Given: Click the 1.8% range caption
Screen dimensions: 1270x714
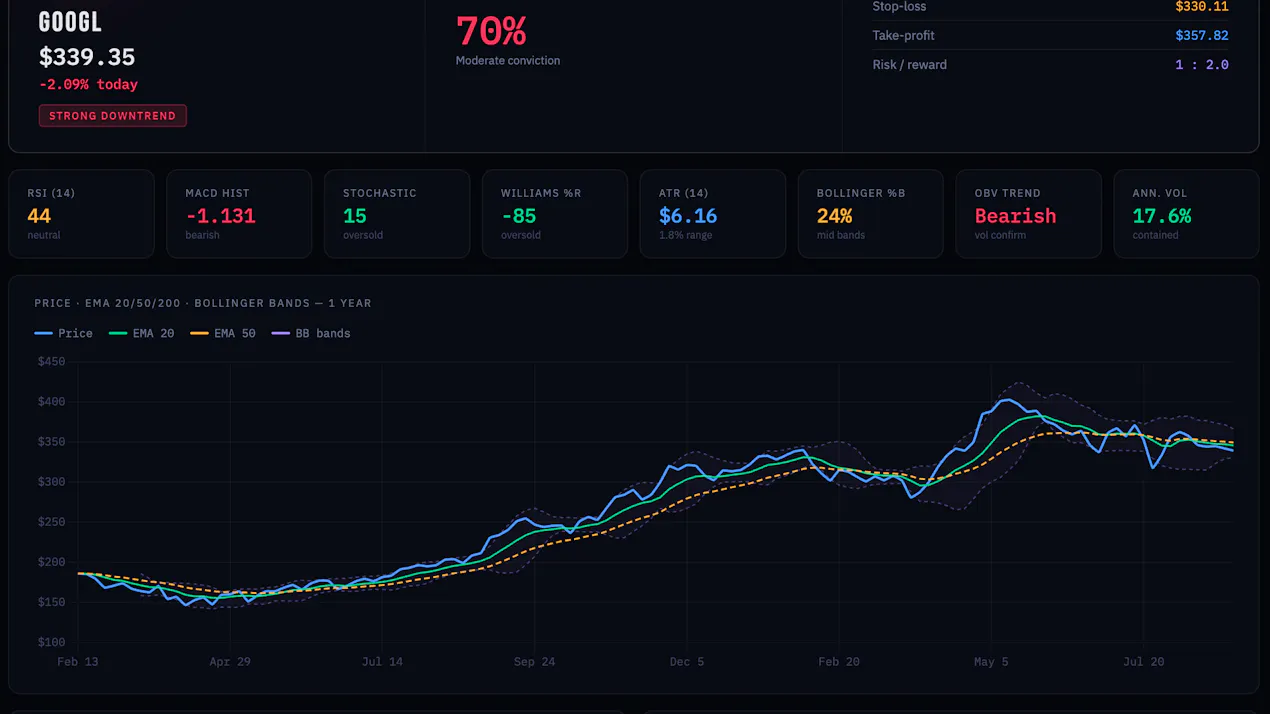Looking at the screenshot, I should [x=685, y=236].
